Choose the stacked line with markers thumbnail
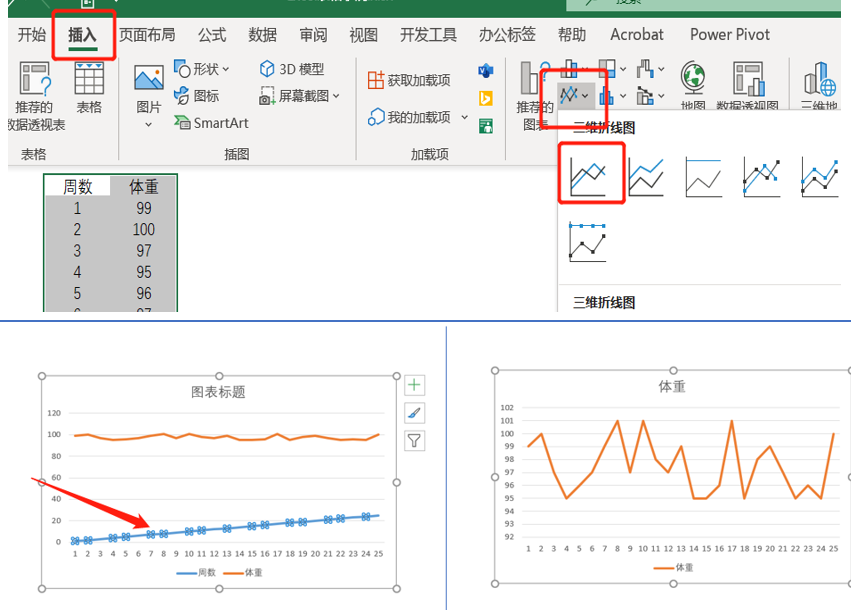The image size is (851, 610). coord(820,177)
